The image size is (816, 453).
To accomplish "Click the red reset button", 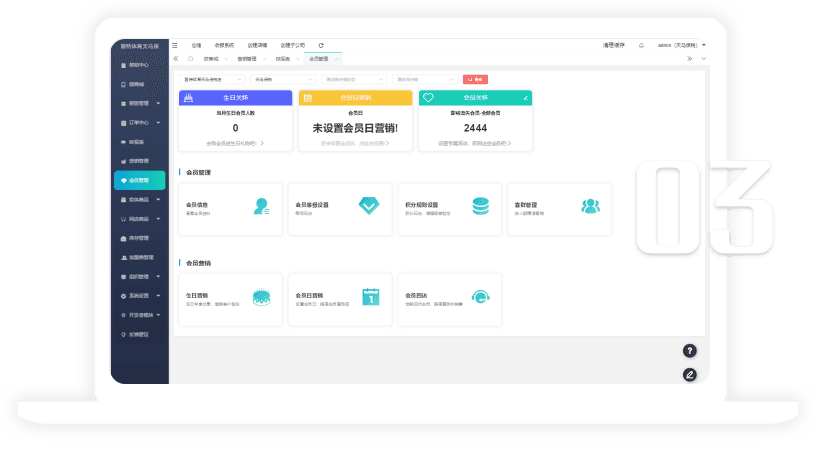I will coord(476,78).
